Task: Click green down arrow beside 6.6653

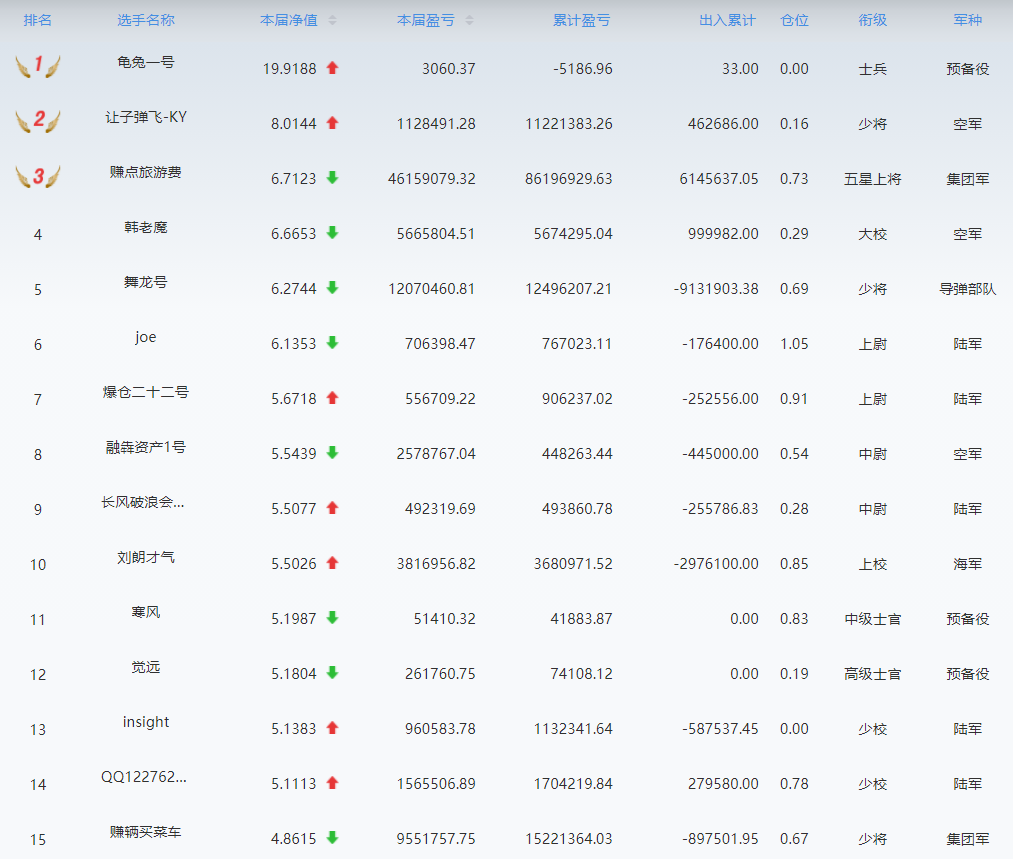Action: [x=333, y=233]
